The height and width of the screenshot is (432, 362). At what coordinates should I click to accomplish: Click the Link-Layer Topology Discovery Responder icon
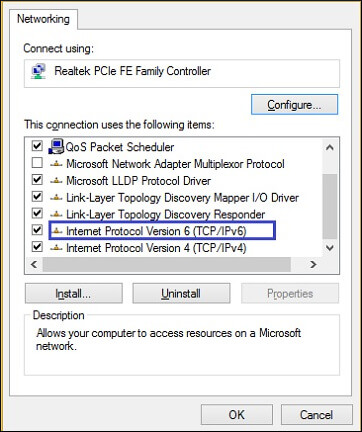click(x=56, y=214)
